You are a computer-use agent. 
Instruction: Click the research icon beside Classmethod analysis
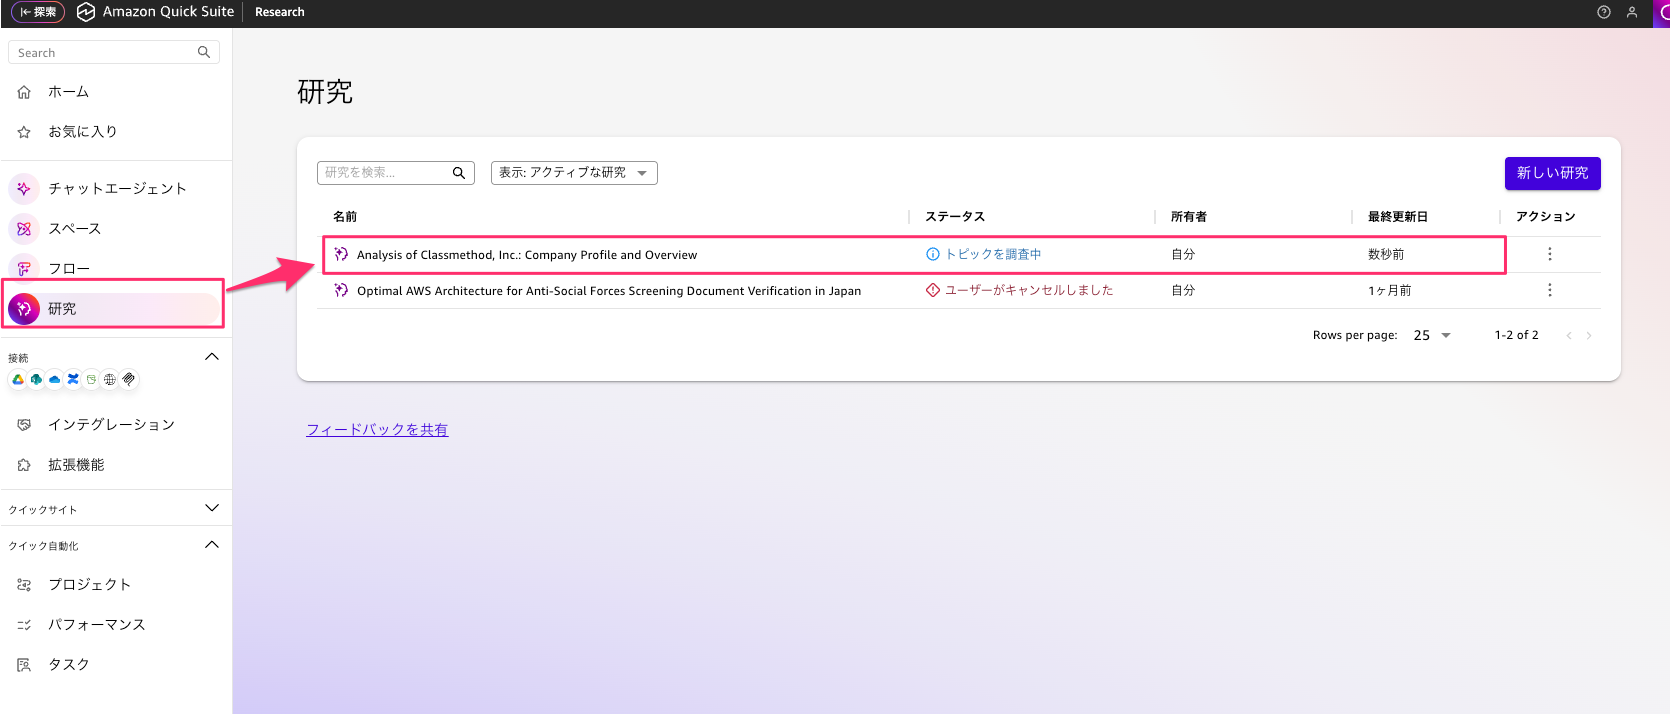click(x=341, y=254)
